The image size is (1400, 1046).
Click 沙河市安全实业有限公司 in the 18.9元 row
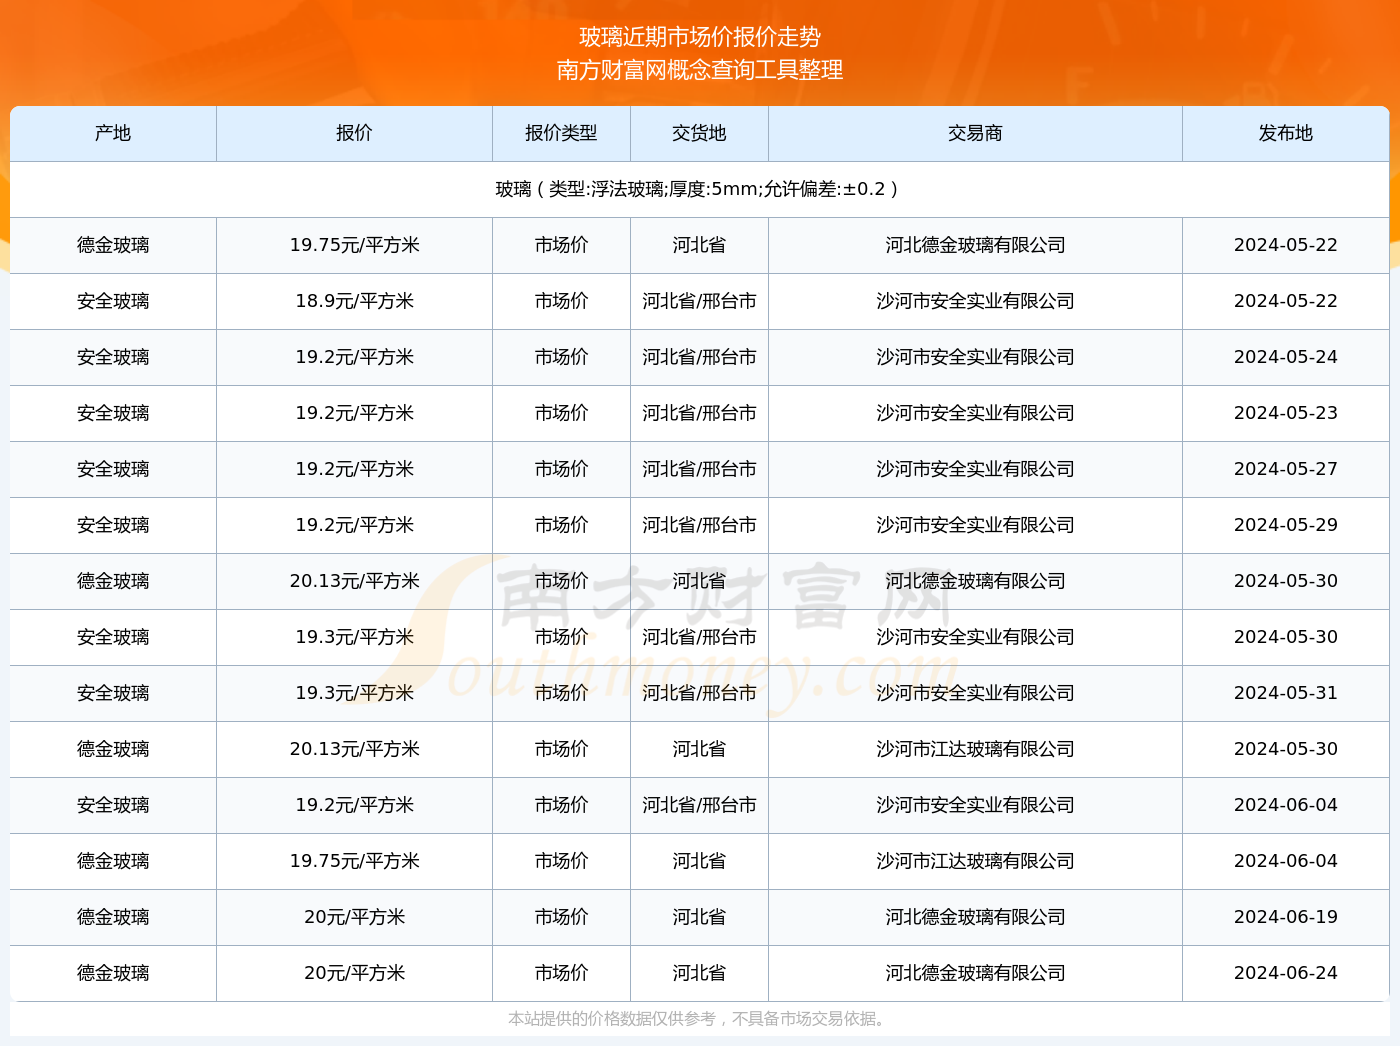tap(975, 301)
